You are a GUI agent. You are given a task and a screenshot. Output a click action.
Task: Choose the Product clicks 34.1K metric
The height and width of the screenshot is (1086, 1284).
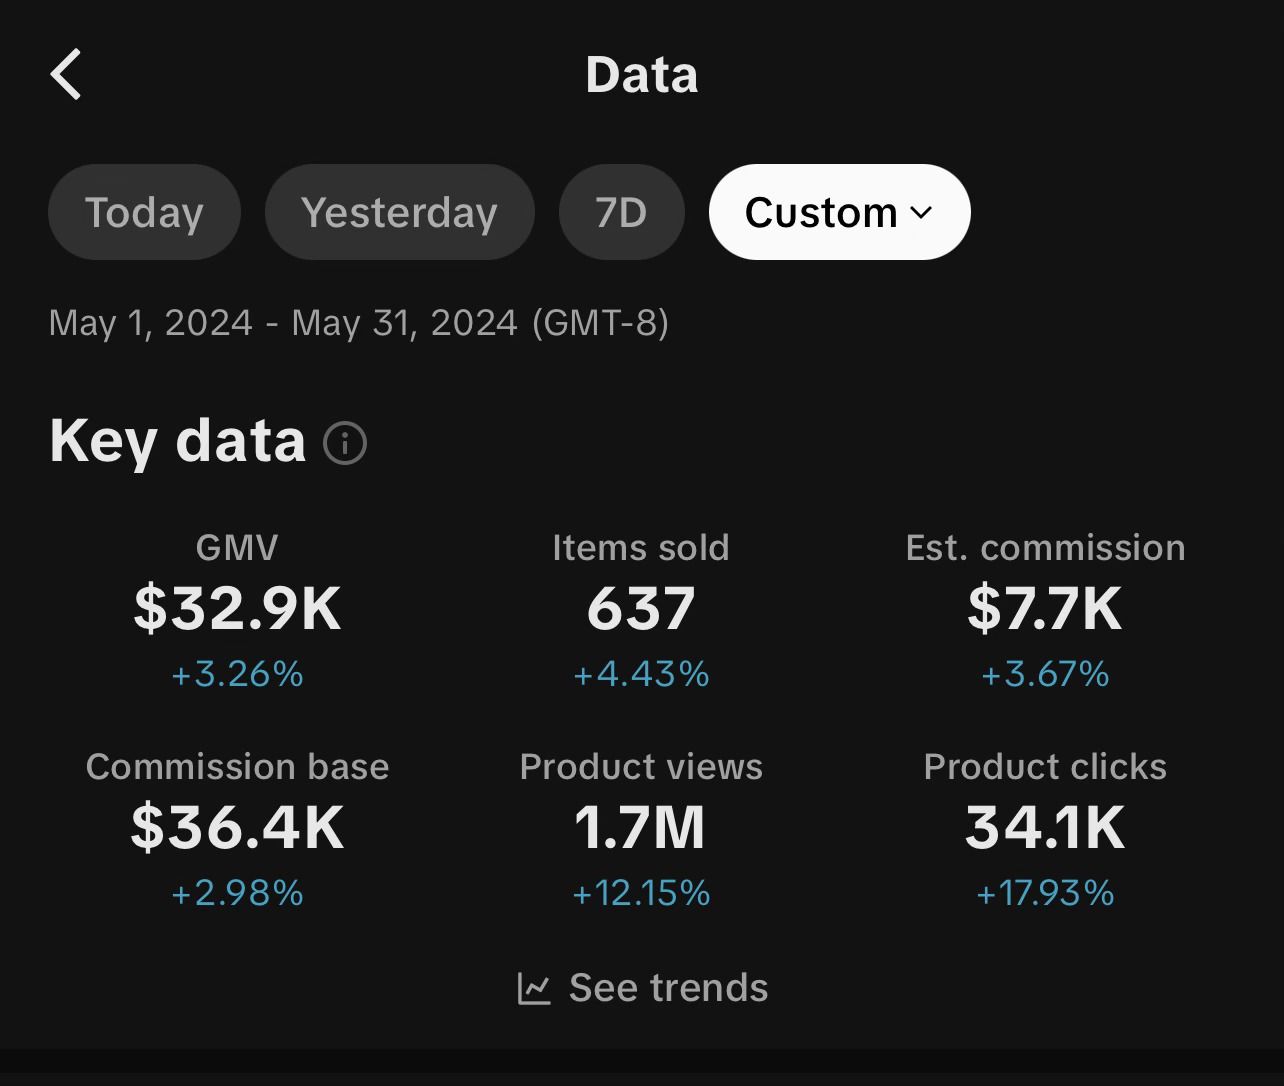[x=1045, y=827]
